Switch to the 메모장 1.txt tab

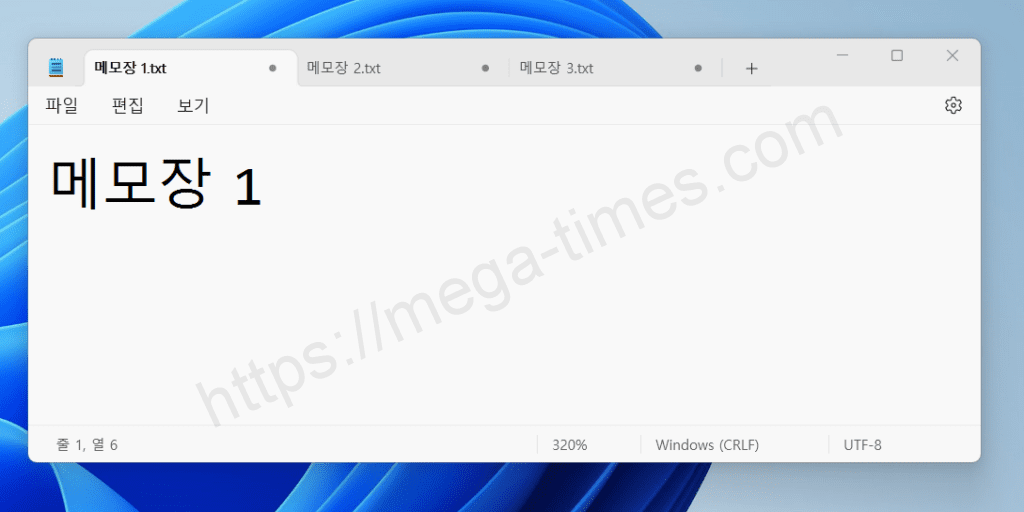[x=191, y=68]
